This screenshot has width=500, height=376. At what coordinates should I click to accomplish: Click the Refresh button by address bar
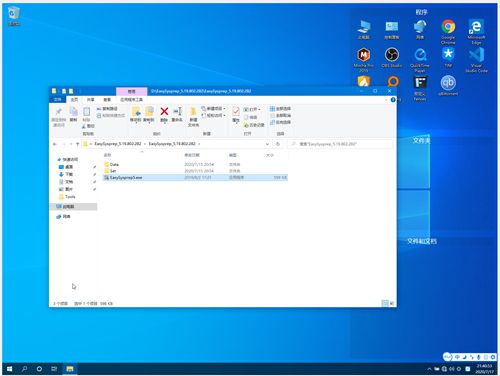tap(278, 144)
